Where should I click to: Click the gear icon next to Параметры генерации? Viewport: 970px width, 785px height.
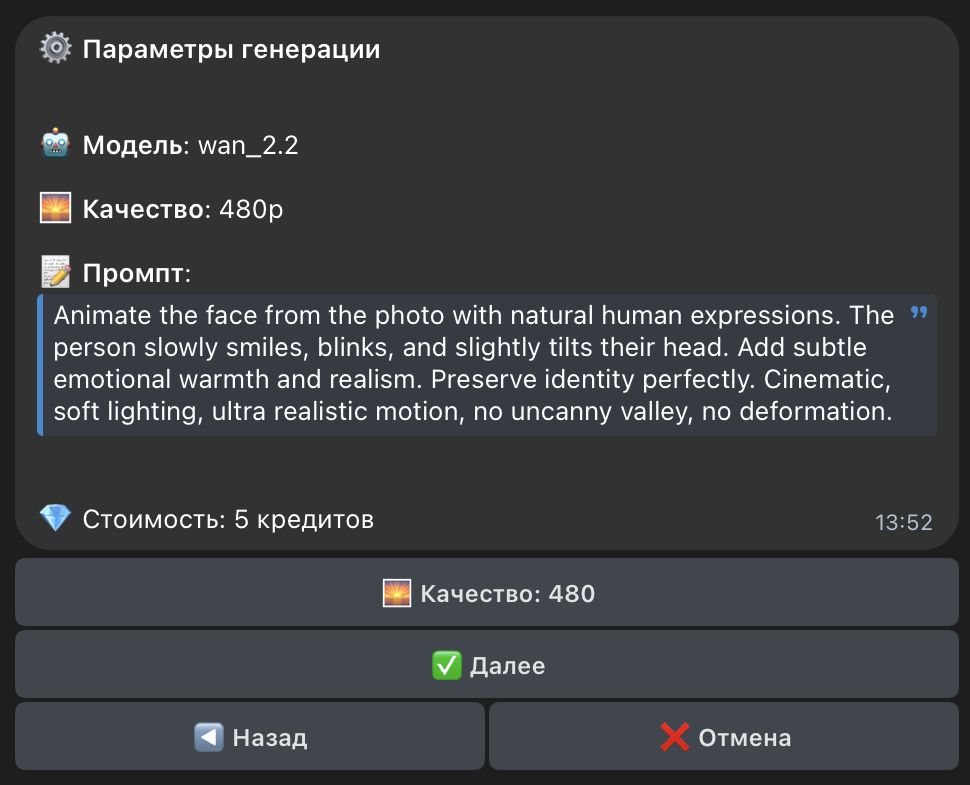pyautogui.click(x=55, y=47)
